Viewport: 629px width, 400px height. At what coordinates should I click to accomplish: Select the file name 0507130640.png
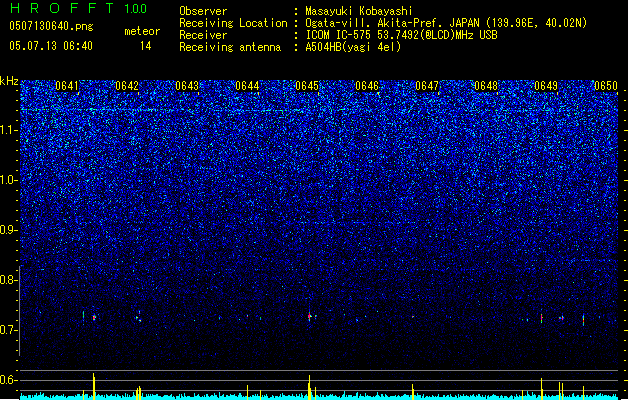click(x=51, y=26)
